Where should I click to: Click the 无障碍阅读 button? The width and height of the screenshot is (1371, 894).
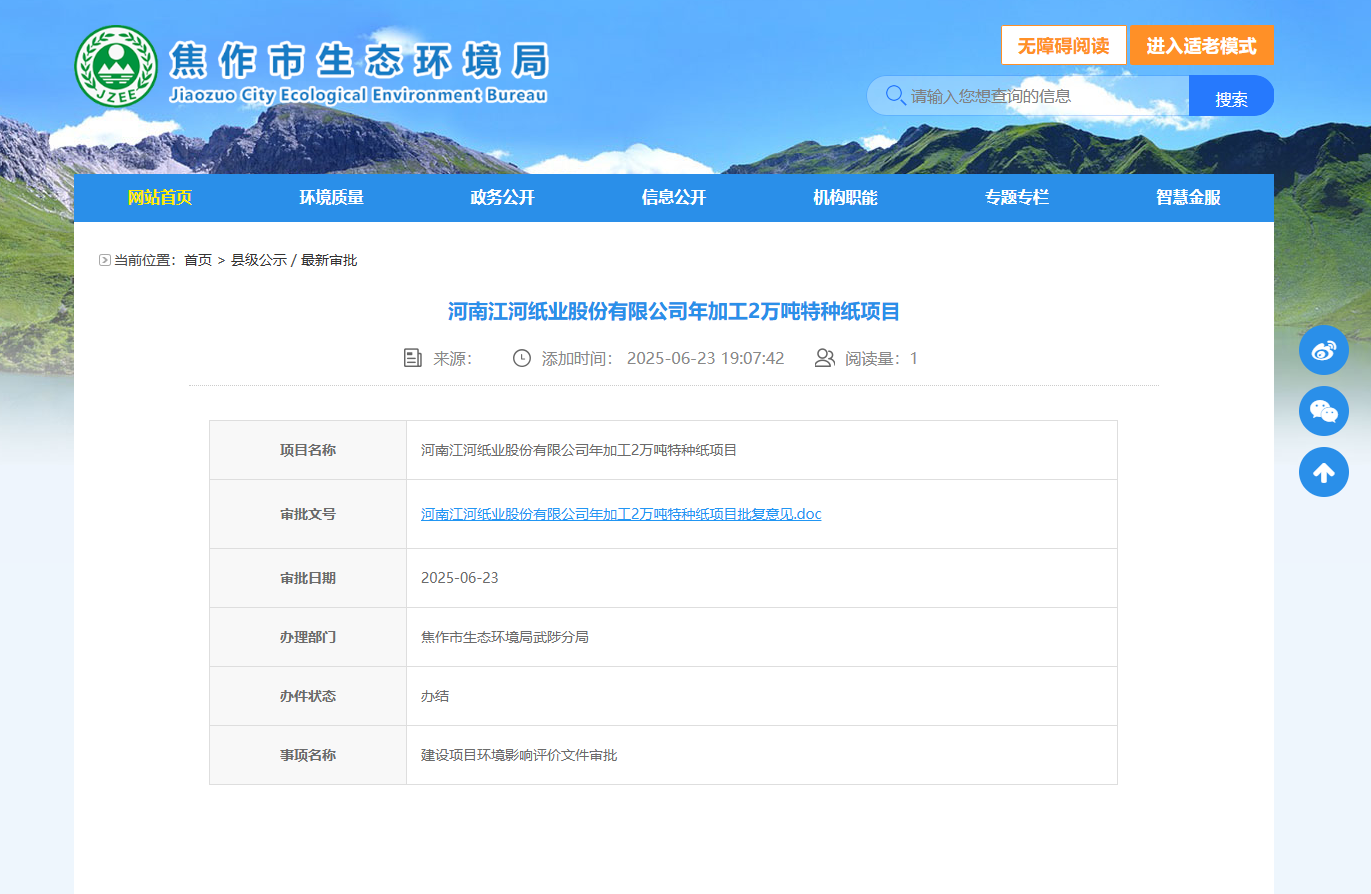1064,46
